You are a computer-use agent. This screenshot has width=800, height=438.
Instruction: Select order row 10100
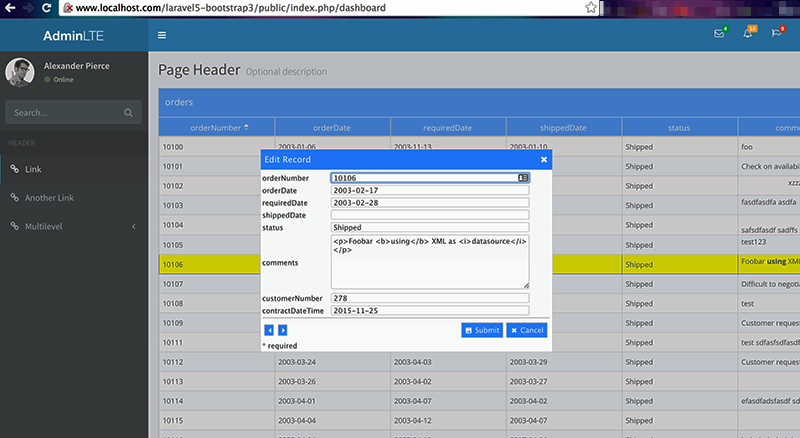479,147
